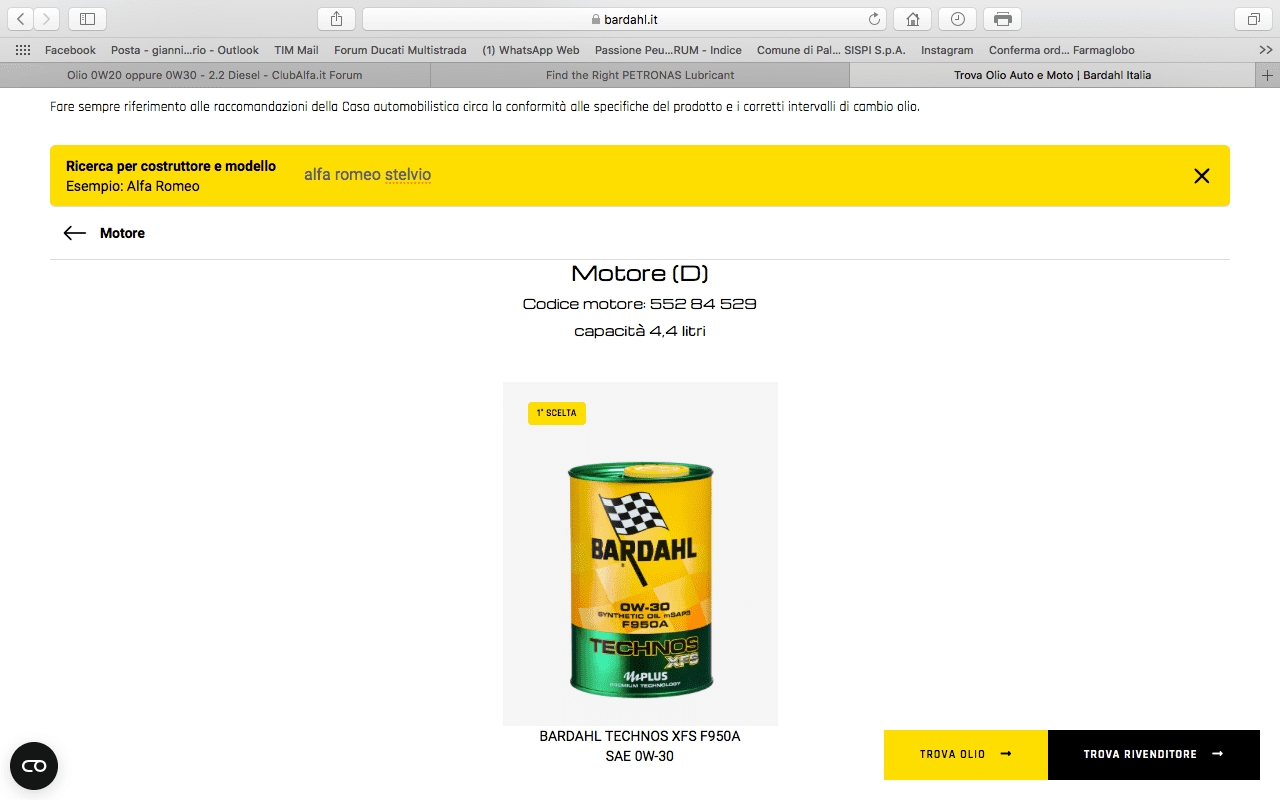Screen dimensions: 1280x800
Task: Show browsing history clock icon
Action: (x=957, y=19)
